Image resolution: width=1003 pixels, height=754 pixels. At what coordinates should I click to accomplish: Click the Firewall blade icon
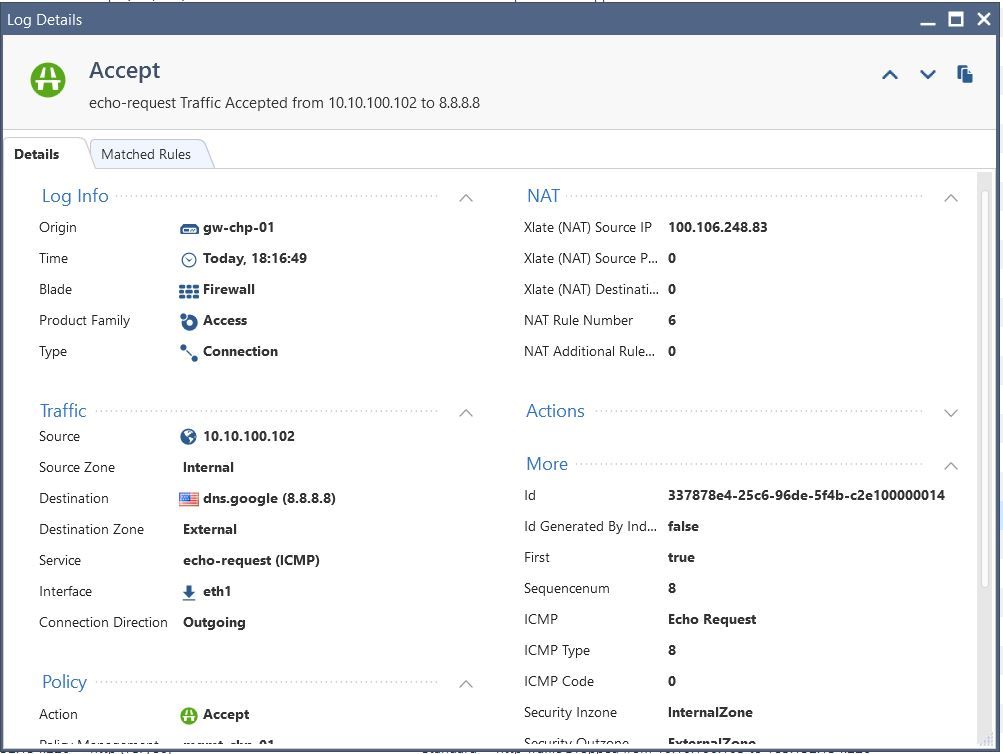(x=189, y=290)
